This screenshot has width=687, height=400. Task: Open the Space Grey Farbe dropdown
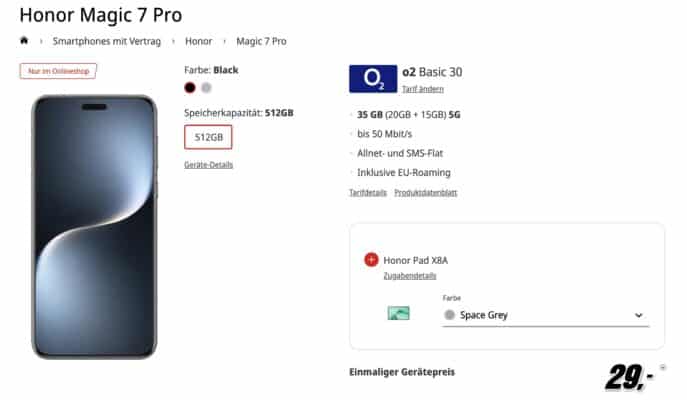click(545, 315)
